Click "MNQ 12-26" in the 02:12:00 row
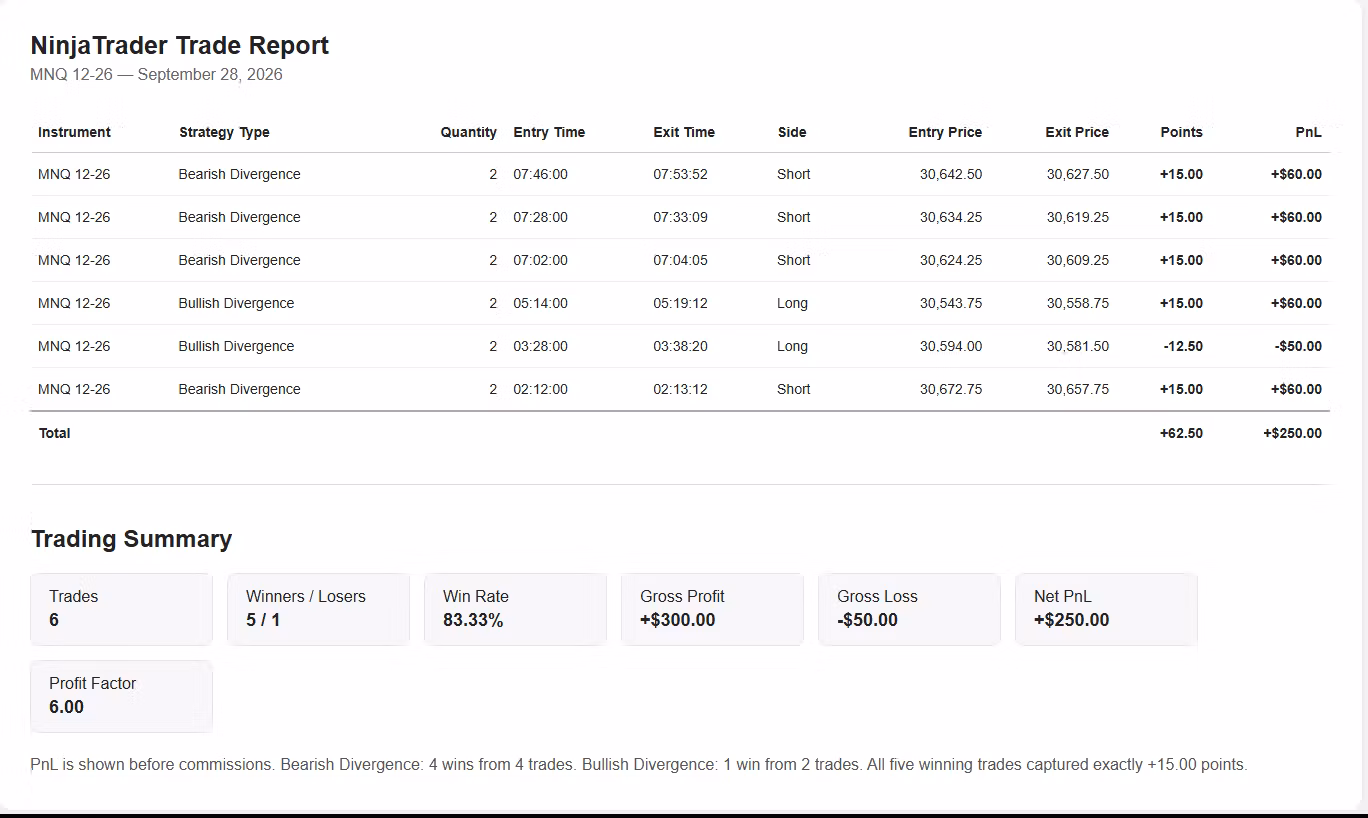1368x818 pixels. click(74, 389)
